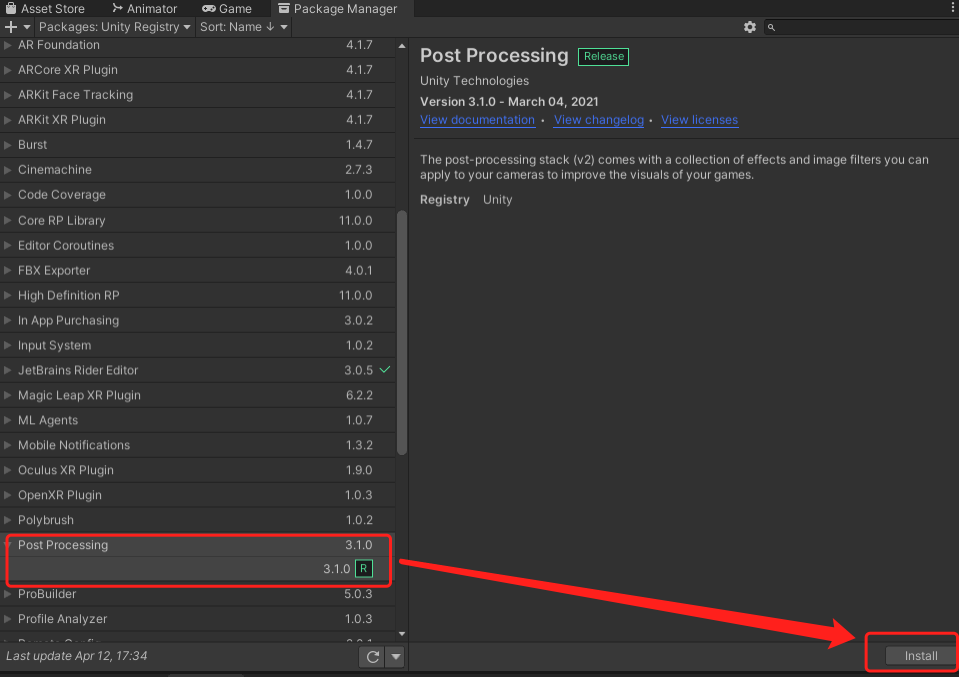Click the R release badge for version 3.1.0

coord(364,569)
